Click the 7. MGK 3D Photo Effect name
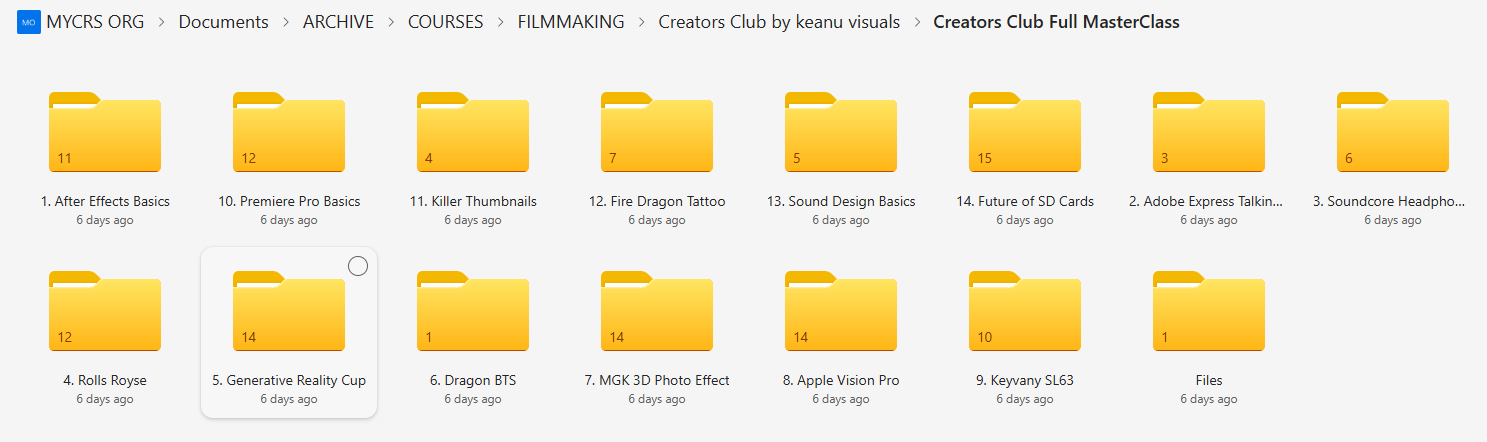This screenshot has width=1487, height=442. (657, 380)
